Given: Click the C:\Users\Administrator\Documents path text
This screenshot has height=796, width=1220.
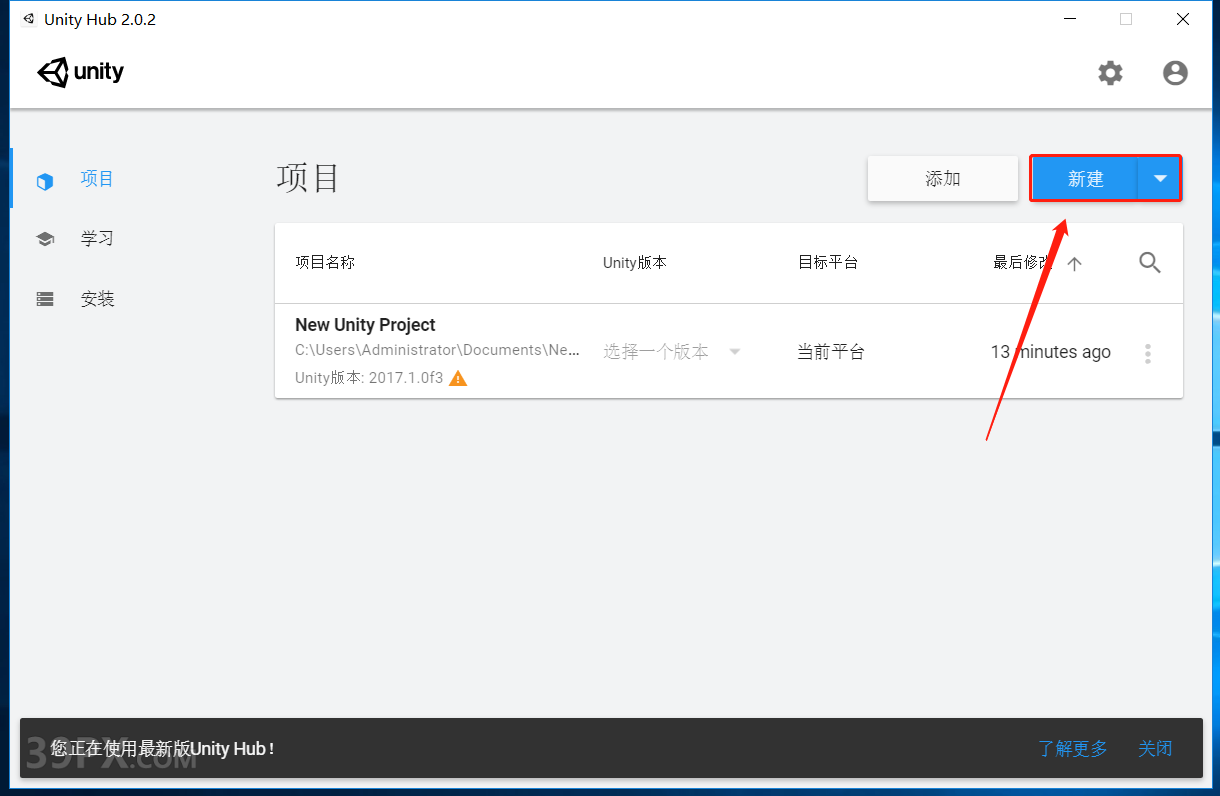Looking at the screenshot, I should pyautogui.click(x=437, y=350).
